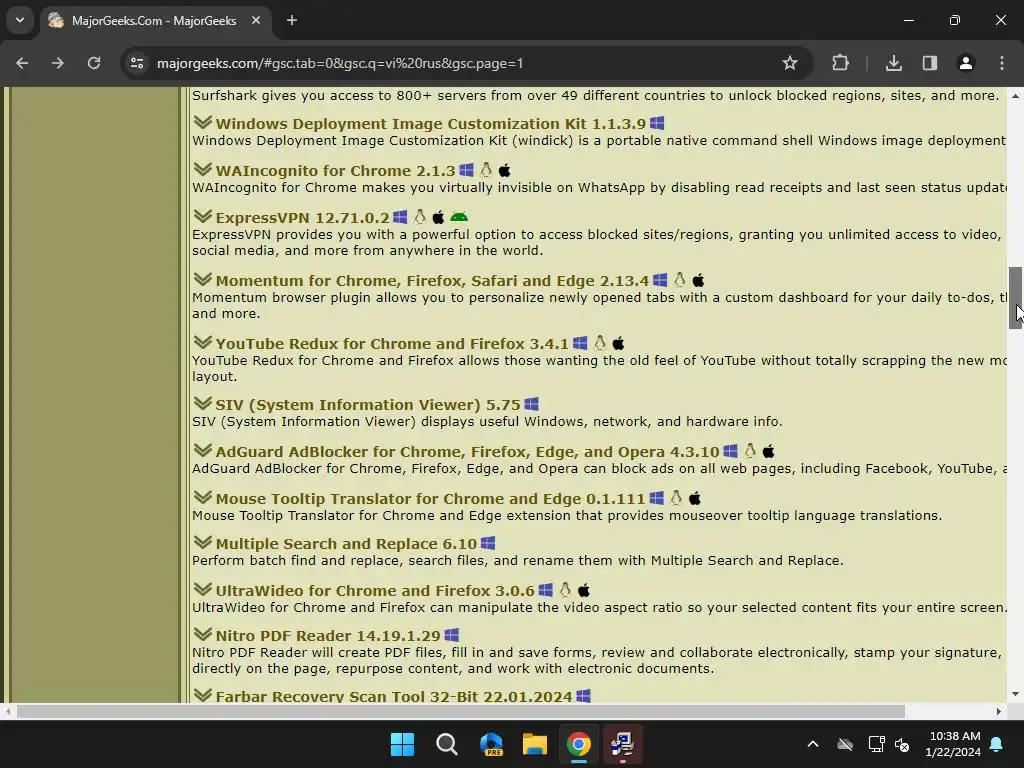Screen dimensions: 1024x768
Task: Expand the YouTube Redux entry chevron
Action: point(202,342)
